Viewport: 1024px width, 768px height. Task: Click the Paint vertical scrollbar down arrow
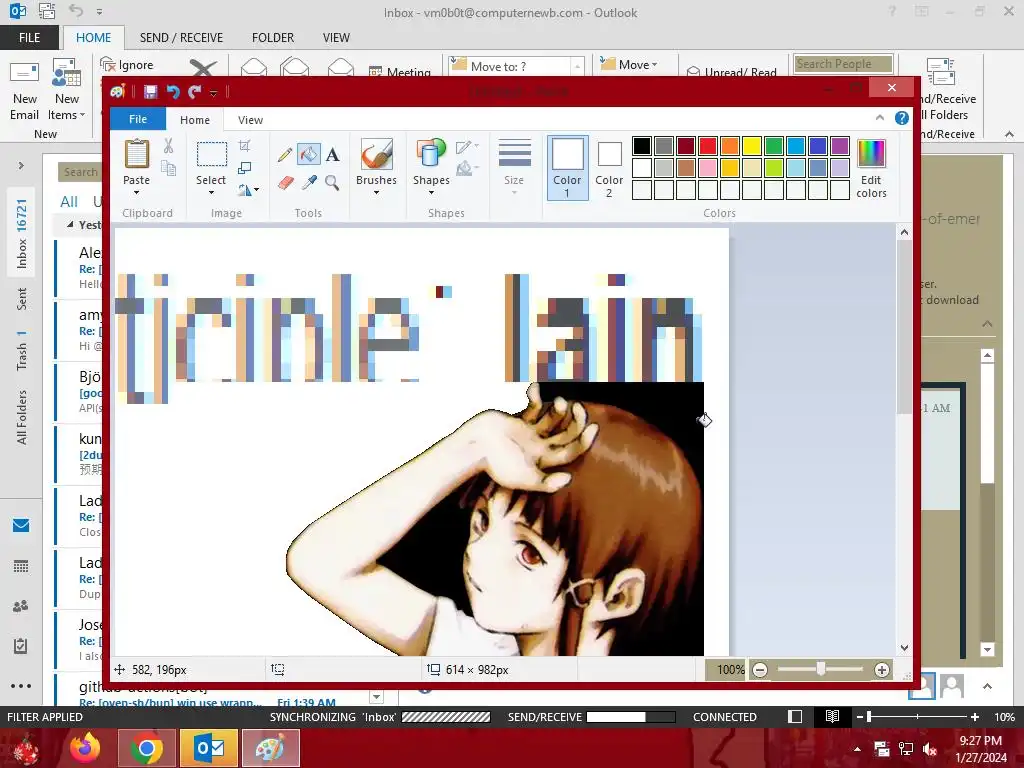tap(904, 648)
